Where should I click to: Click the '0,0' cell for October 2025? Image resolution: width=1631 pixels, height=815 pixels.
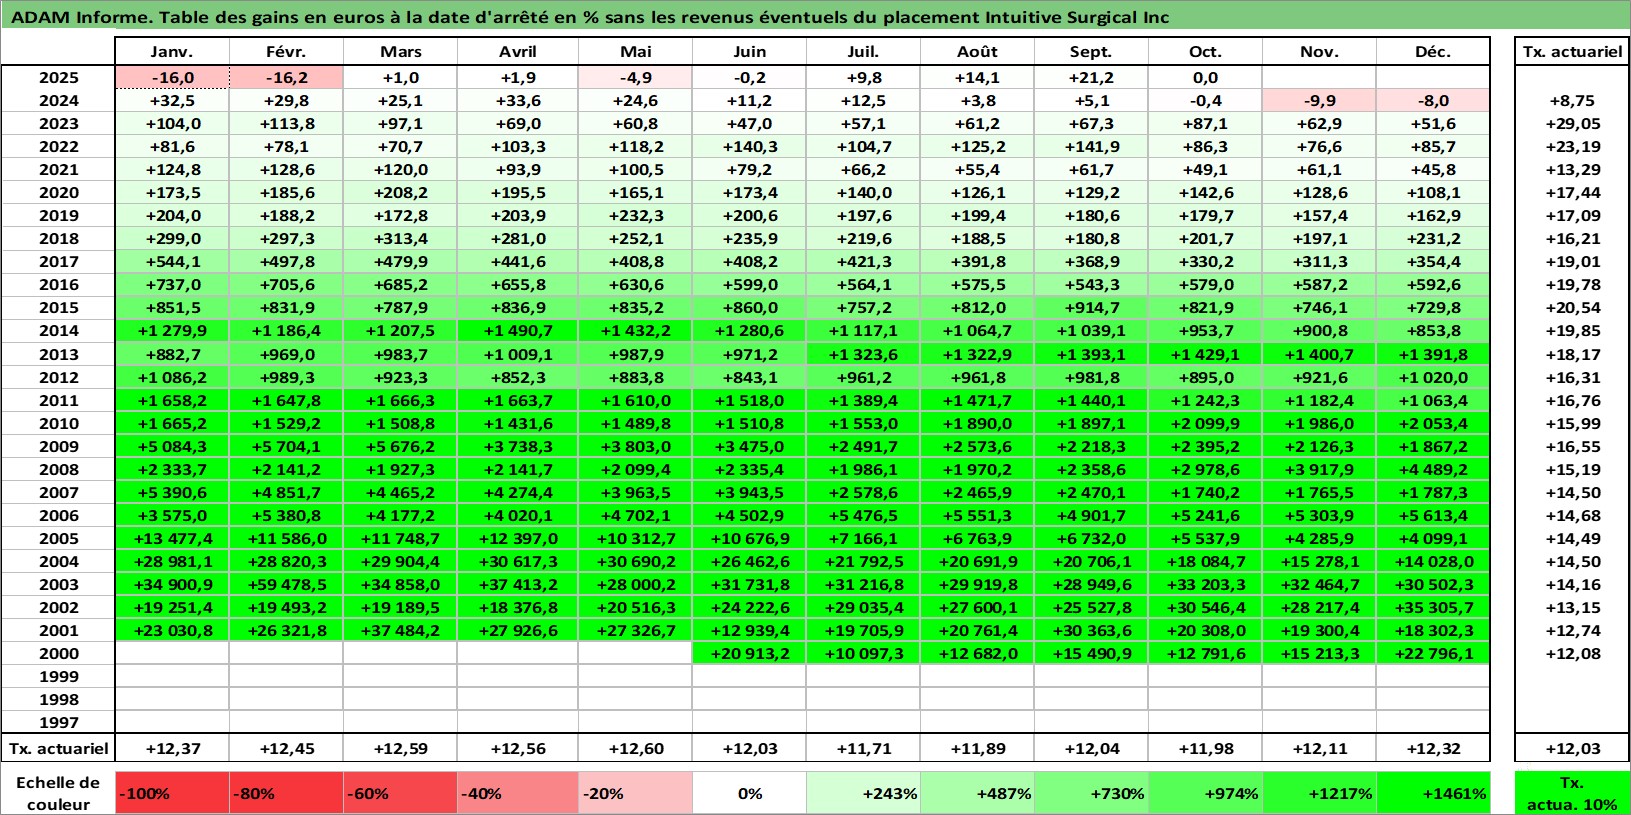[x=1205, y=78]
